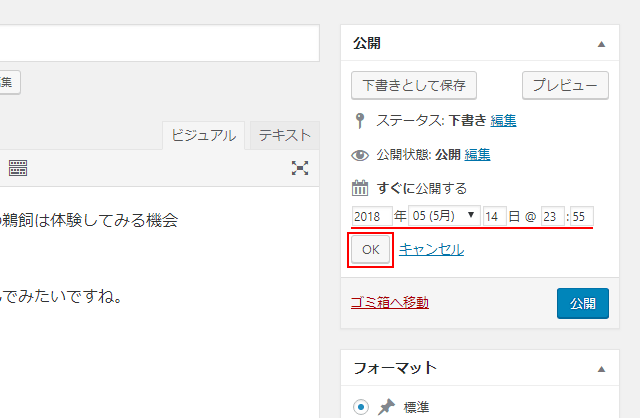Confirm the date with the OK button
The image size is (640, 418).
tap(370, 250)
